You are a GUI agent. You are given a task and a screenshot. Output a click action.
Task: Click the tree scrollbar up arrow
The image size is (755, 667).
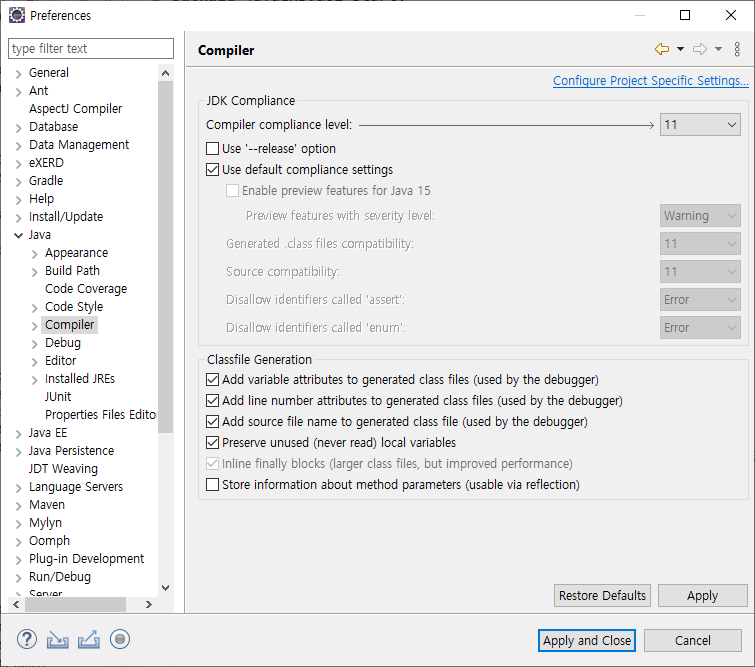coord(165,73)
